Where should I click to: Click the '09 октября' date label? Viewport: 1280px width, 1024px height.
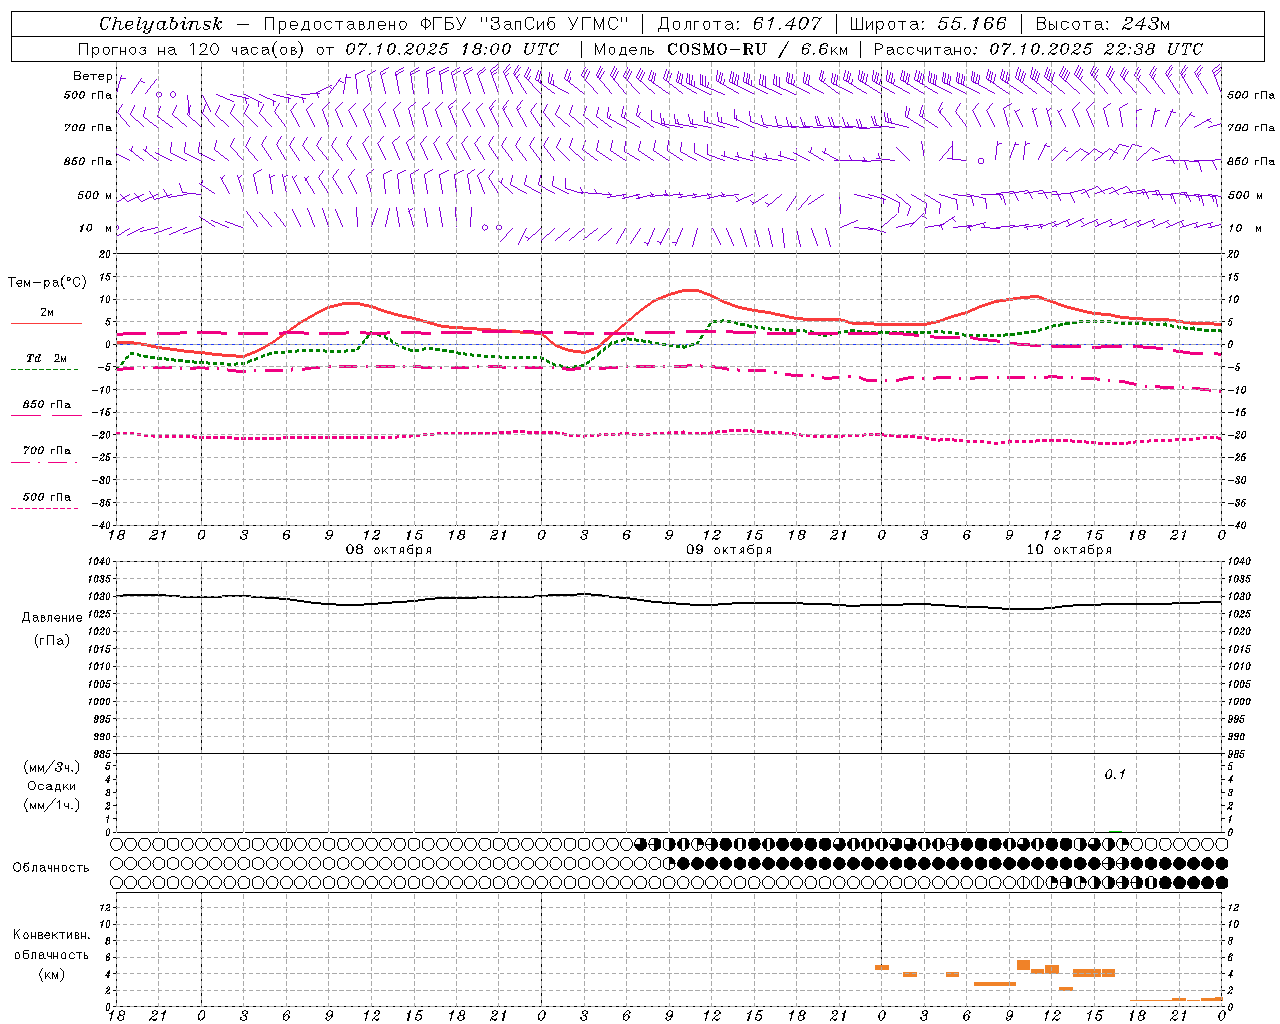click(729, 550)
